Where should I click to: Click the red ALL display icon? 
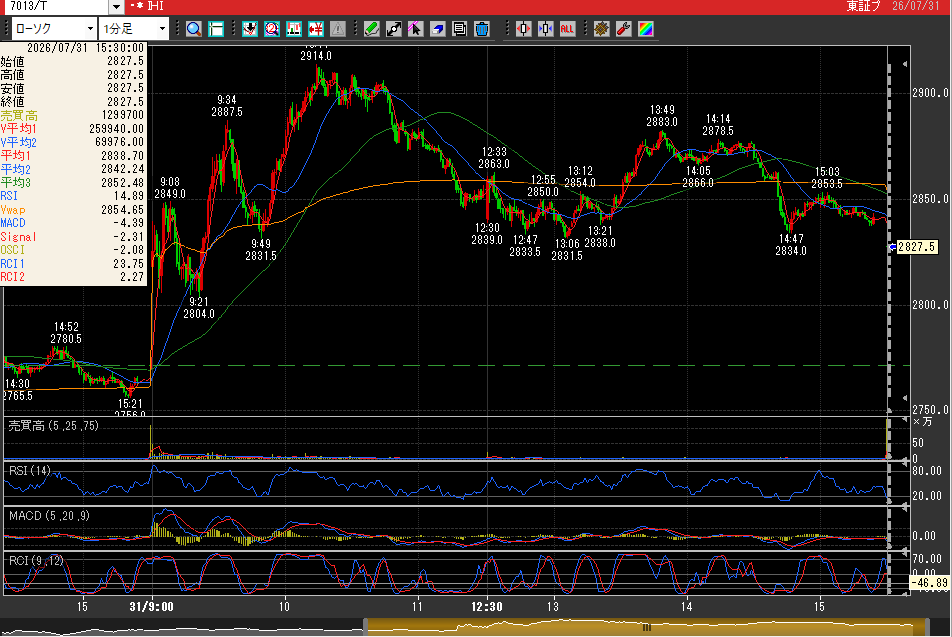pyautogui.click(x=567, y=29)
